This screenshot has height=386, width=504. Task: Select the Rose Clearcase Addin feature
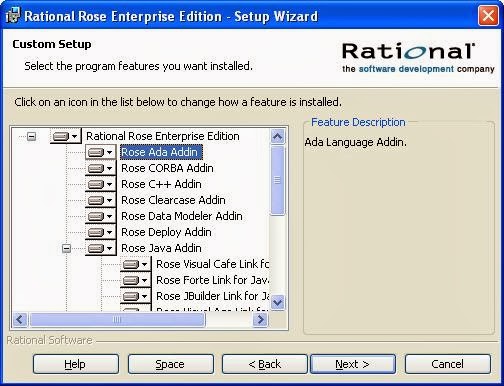(173, 200)
